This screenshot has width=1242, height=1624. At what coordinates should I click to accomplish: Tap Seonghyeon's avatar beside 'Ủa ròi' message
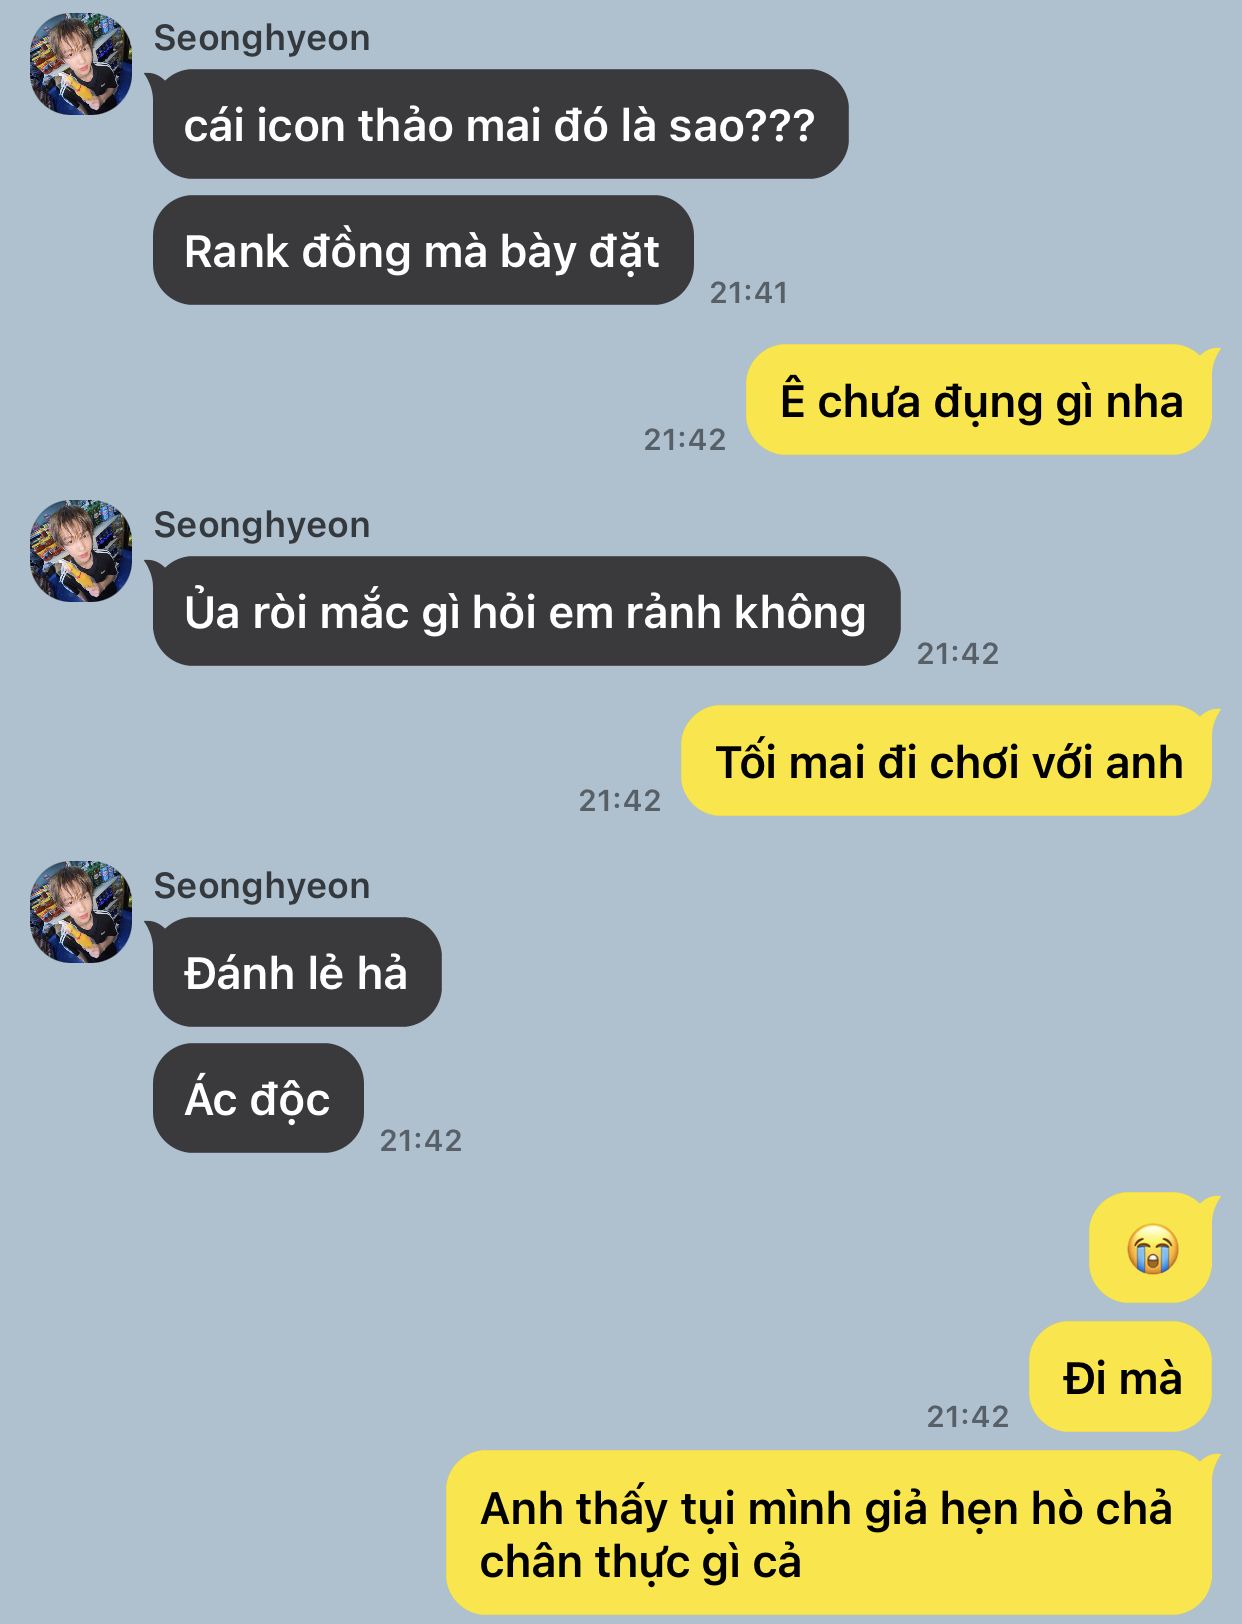81,551
